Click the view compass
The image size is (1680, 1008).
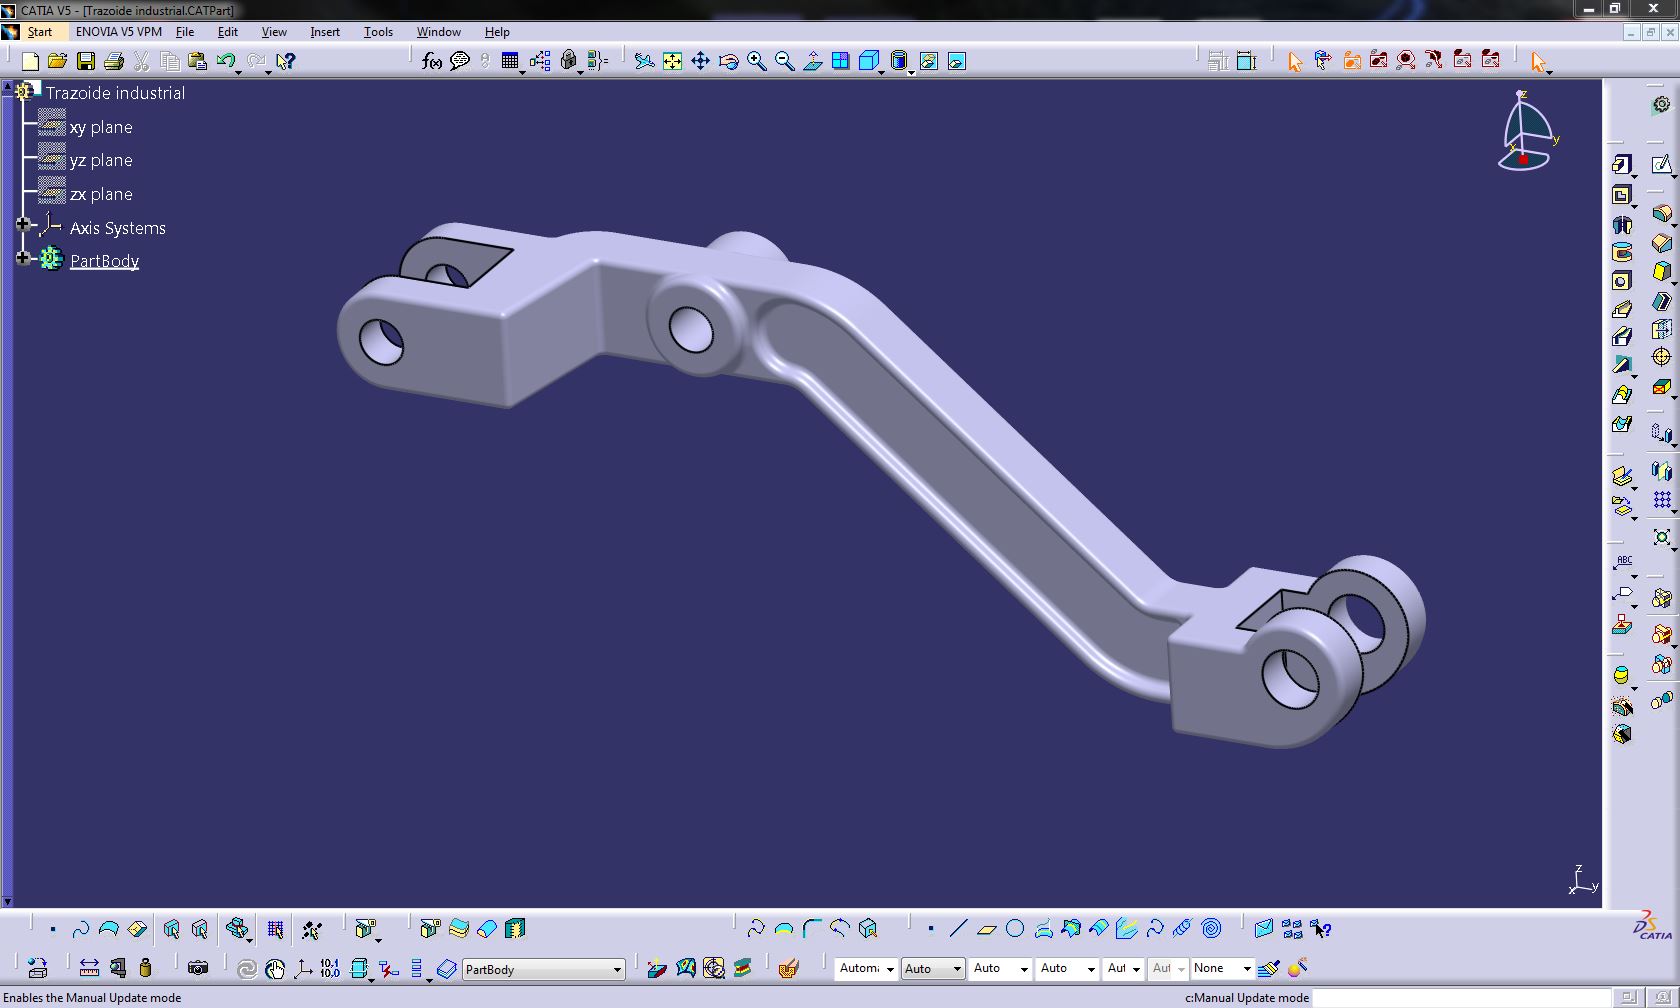pyautogui.click(x=1526, y=131)
